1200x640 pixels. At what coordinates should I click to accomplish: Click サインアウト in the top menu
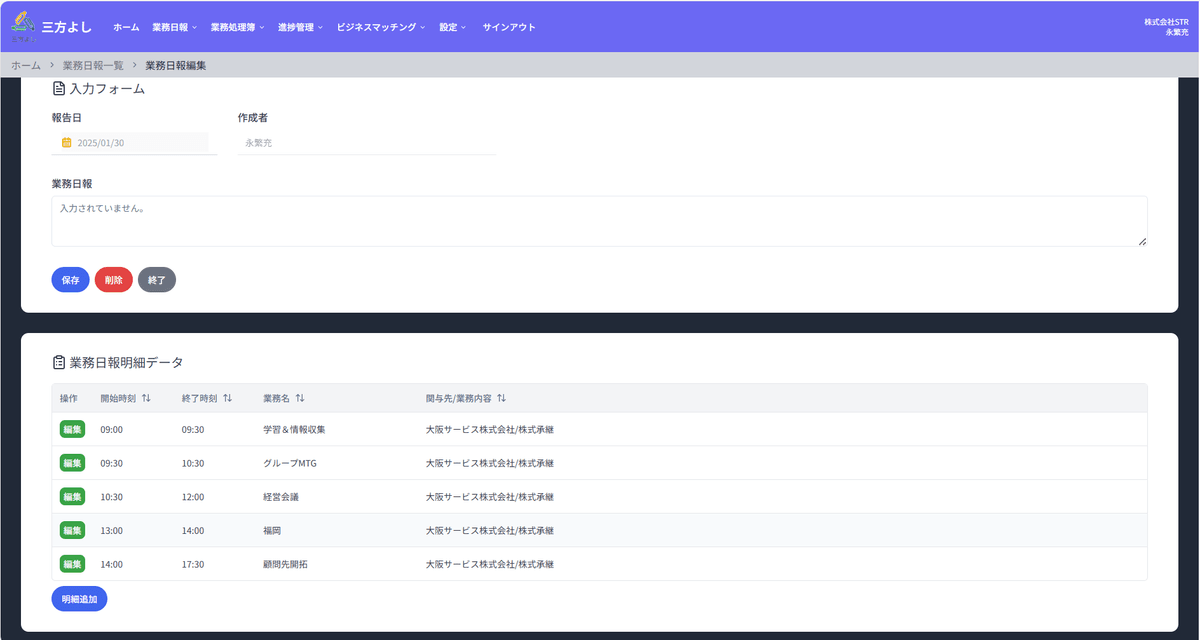(509, 27)
